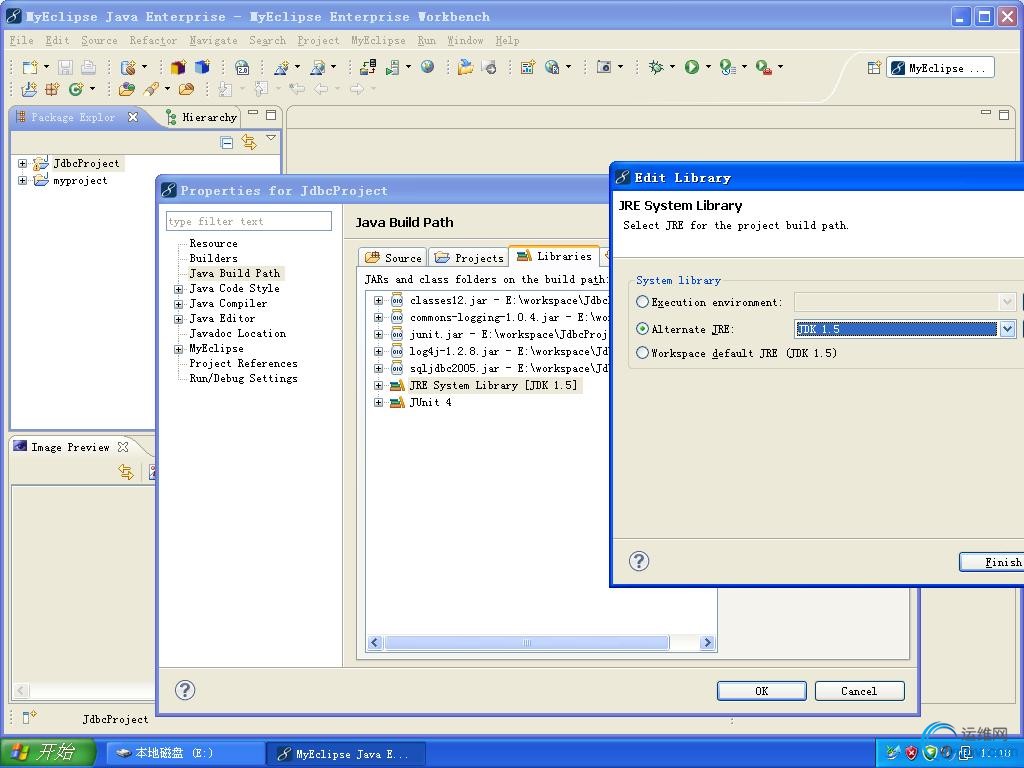Click the new report chart icon
This screenshot has height=768, width=1024.
[527, 67]
